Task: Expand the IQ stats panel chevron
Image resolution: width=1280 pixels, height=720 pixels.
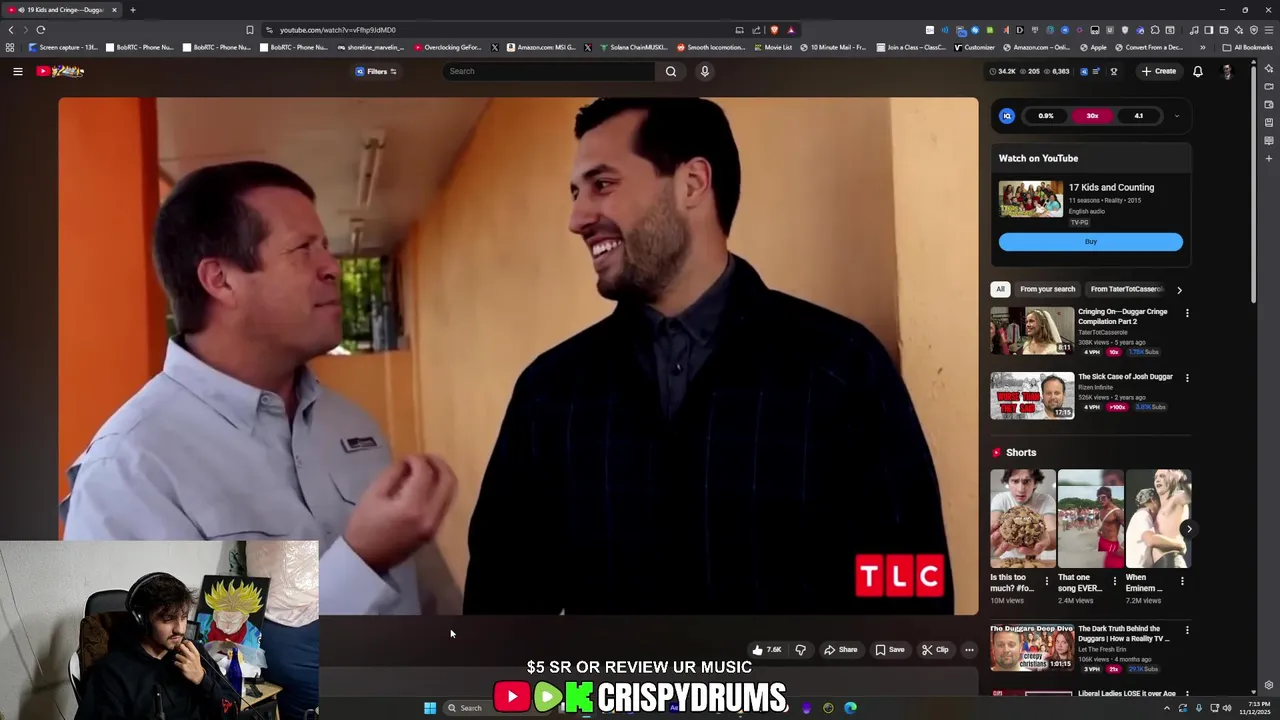Action: [1176, 116]
